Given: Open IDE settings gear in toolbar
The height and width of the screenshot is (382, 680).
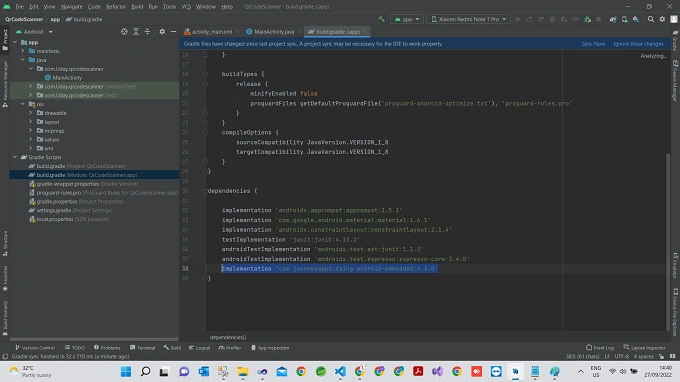Looking at the screenshot, I should tap(662, 19).
